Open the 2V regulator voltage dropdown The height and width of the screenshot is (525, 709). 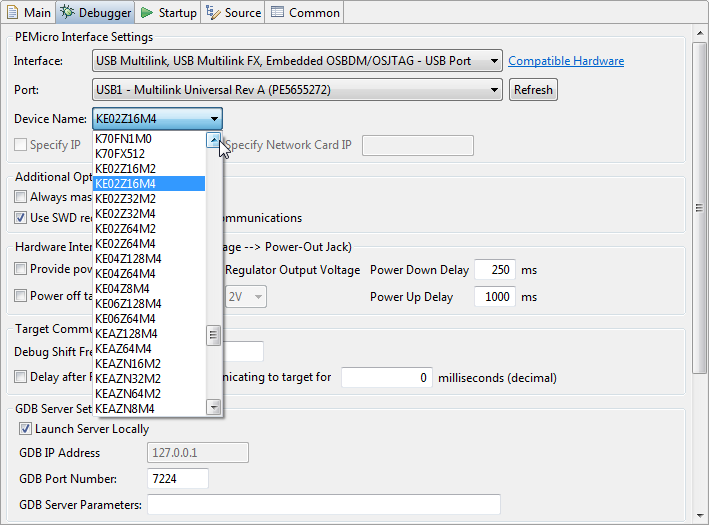[x=246, y=297]
